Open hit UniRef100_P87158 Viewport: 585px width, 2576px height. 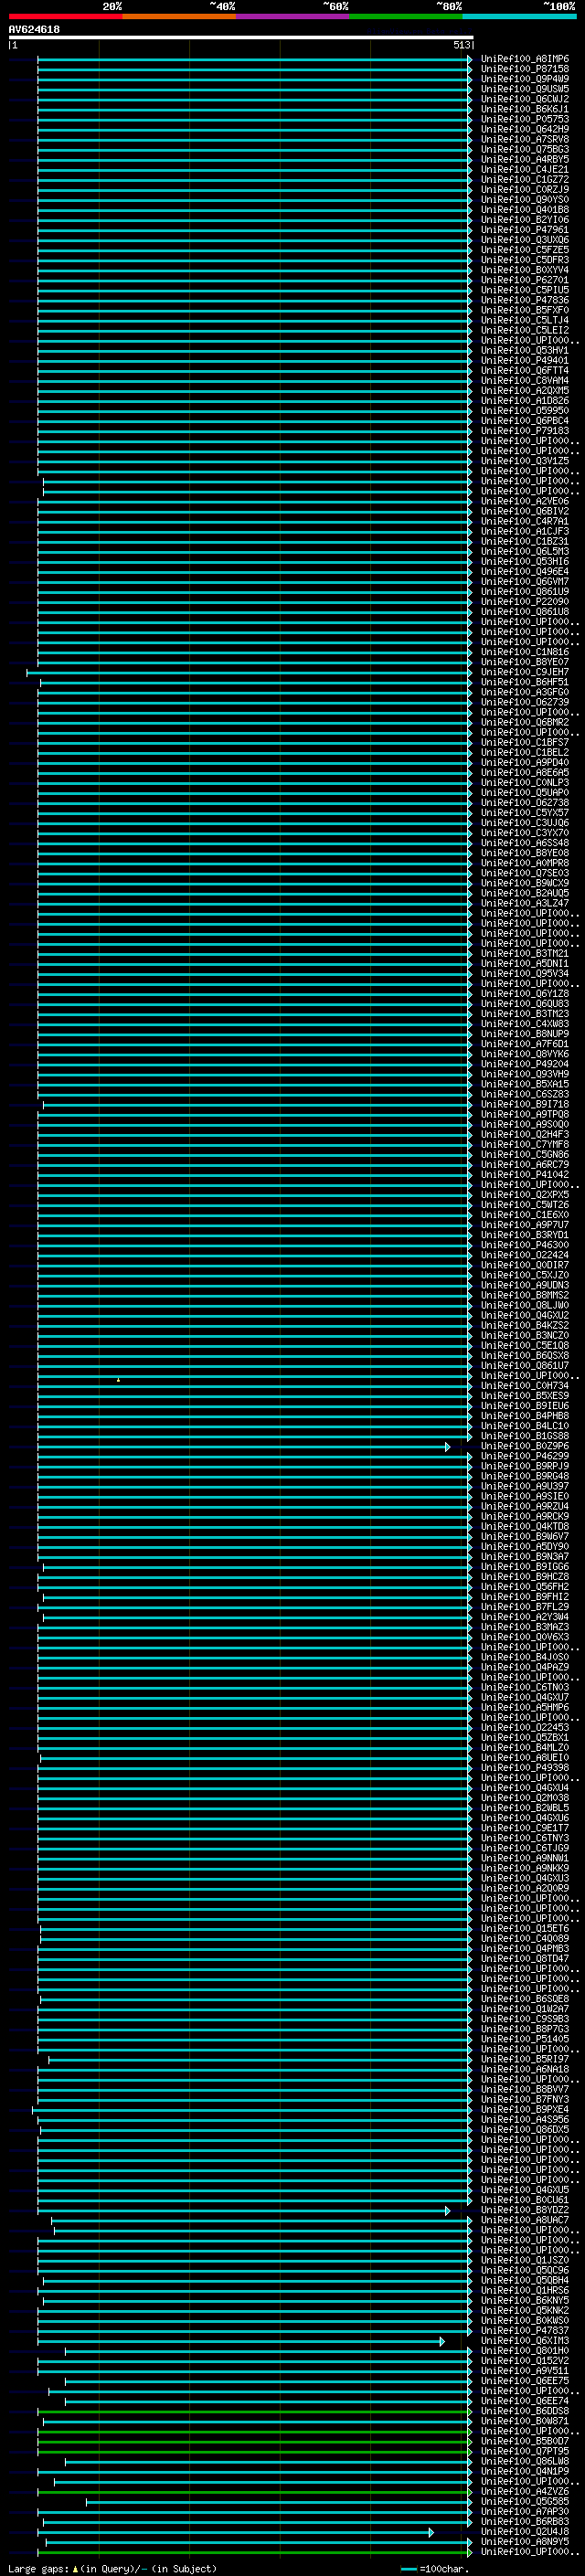tap(524, 69)
